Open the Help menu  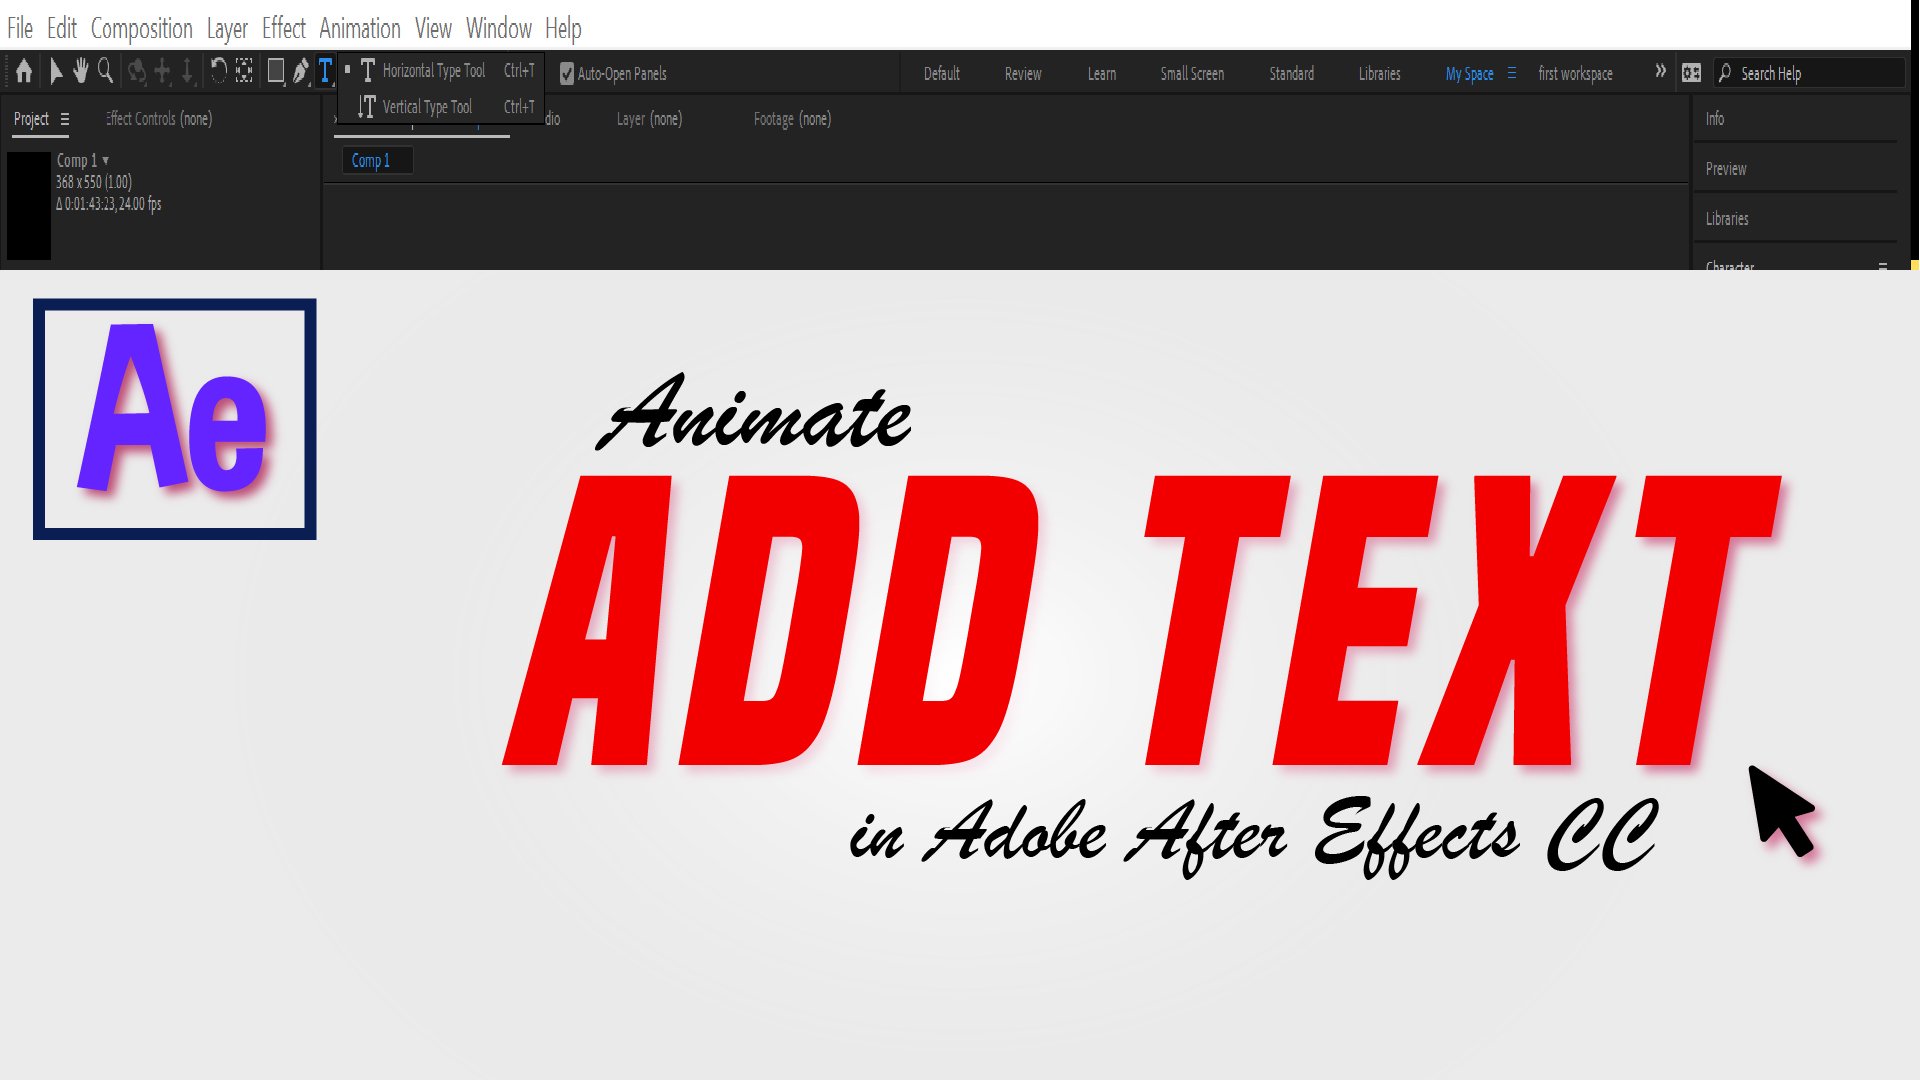click(563, 28)
